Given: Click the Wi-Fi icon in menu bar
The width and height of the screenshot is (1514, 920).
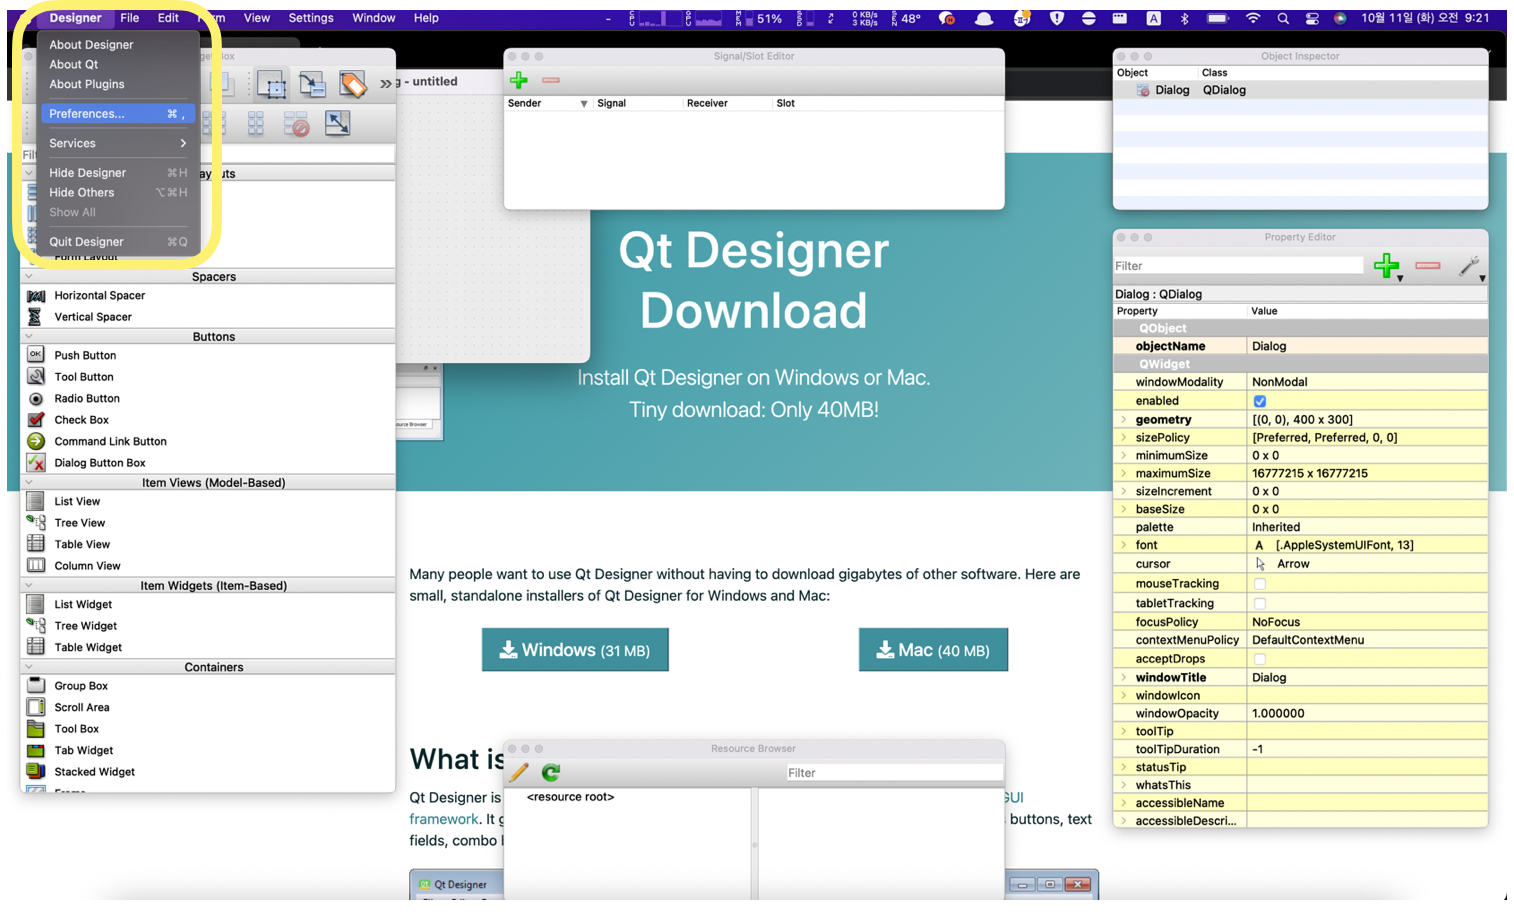Looking at the screenshot, I should tap(1253, 18).
